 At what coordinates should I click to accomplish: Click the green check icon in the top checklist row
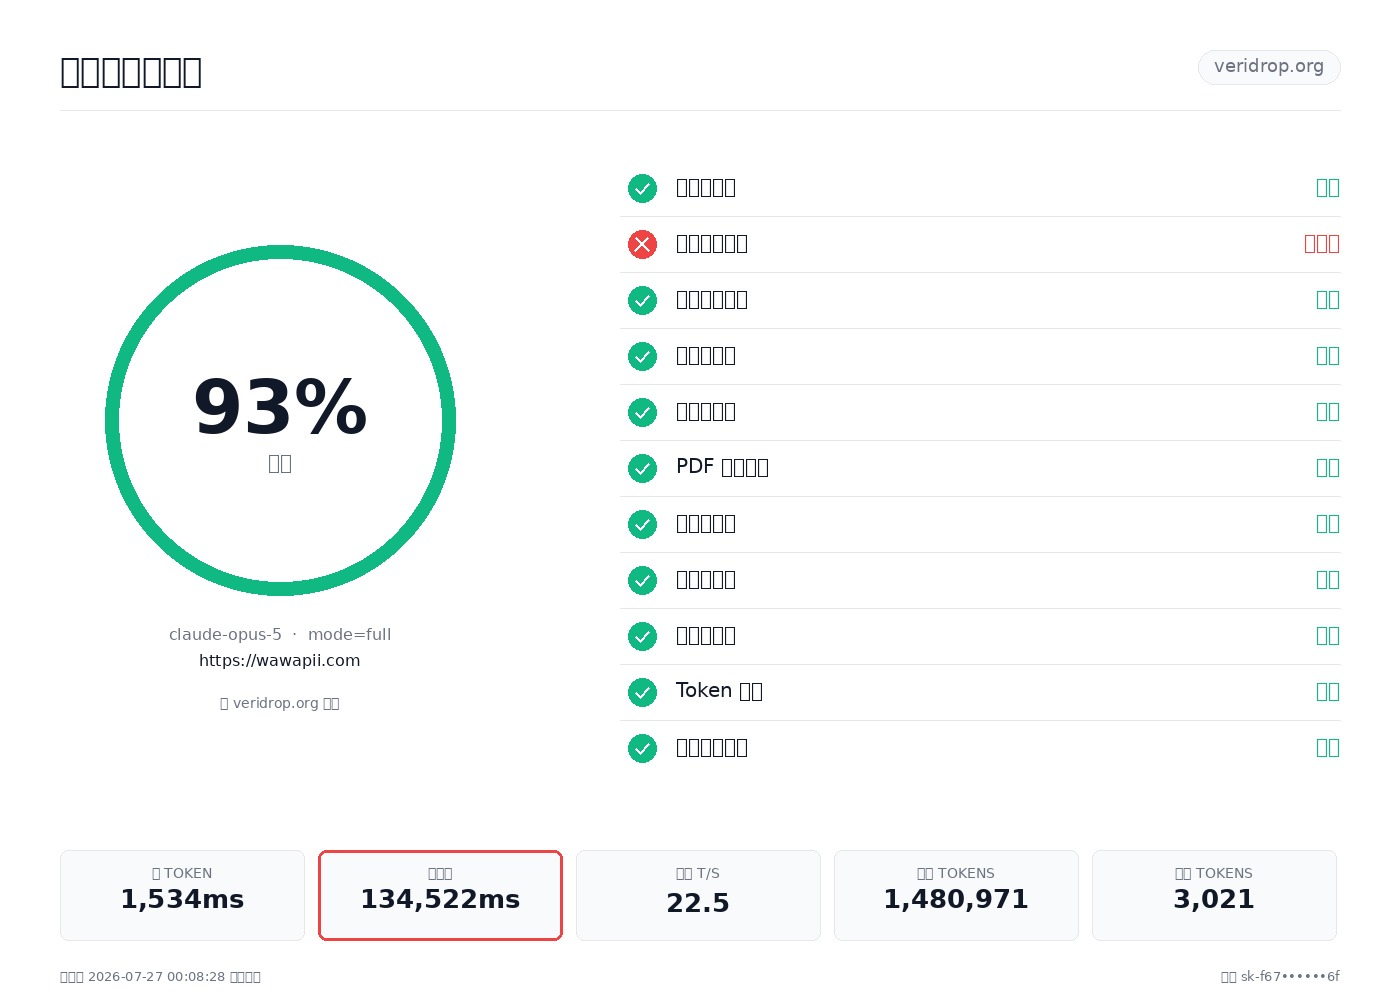point(642,188)
